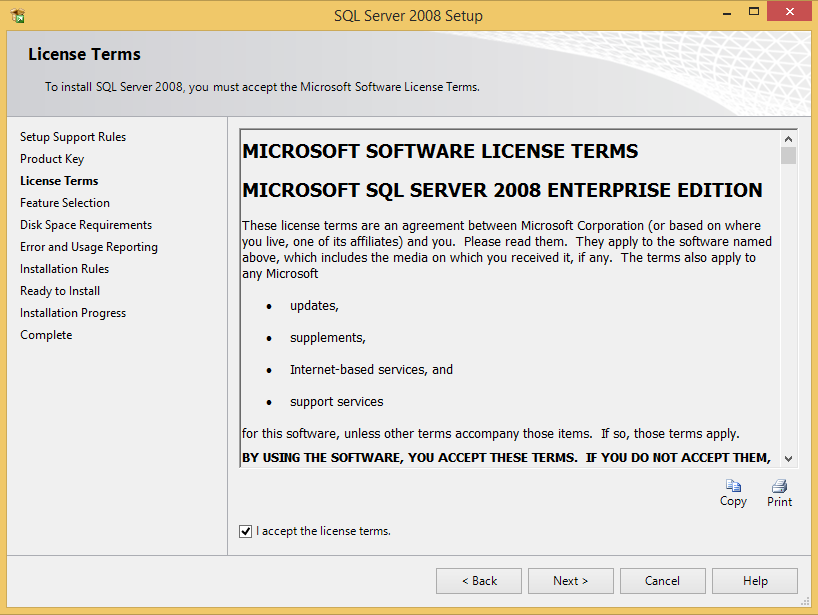Select the Installation Rules step

click(x=64, y=269)
